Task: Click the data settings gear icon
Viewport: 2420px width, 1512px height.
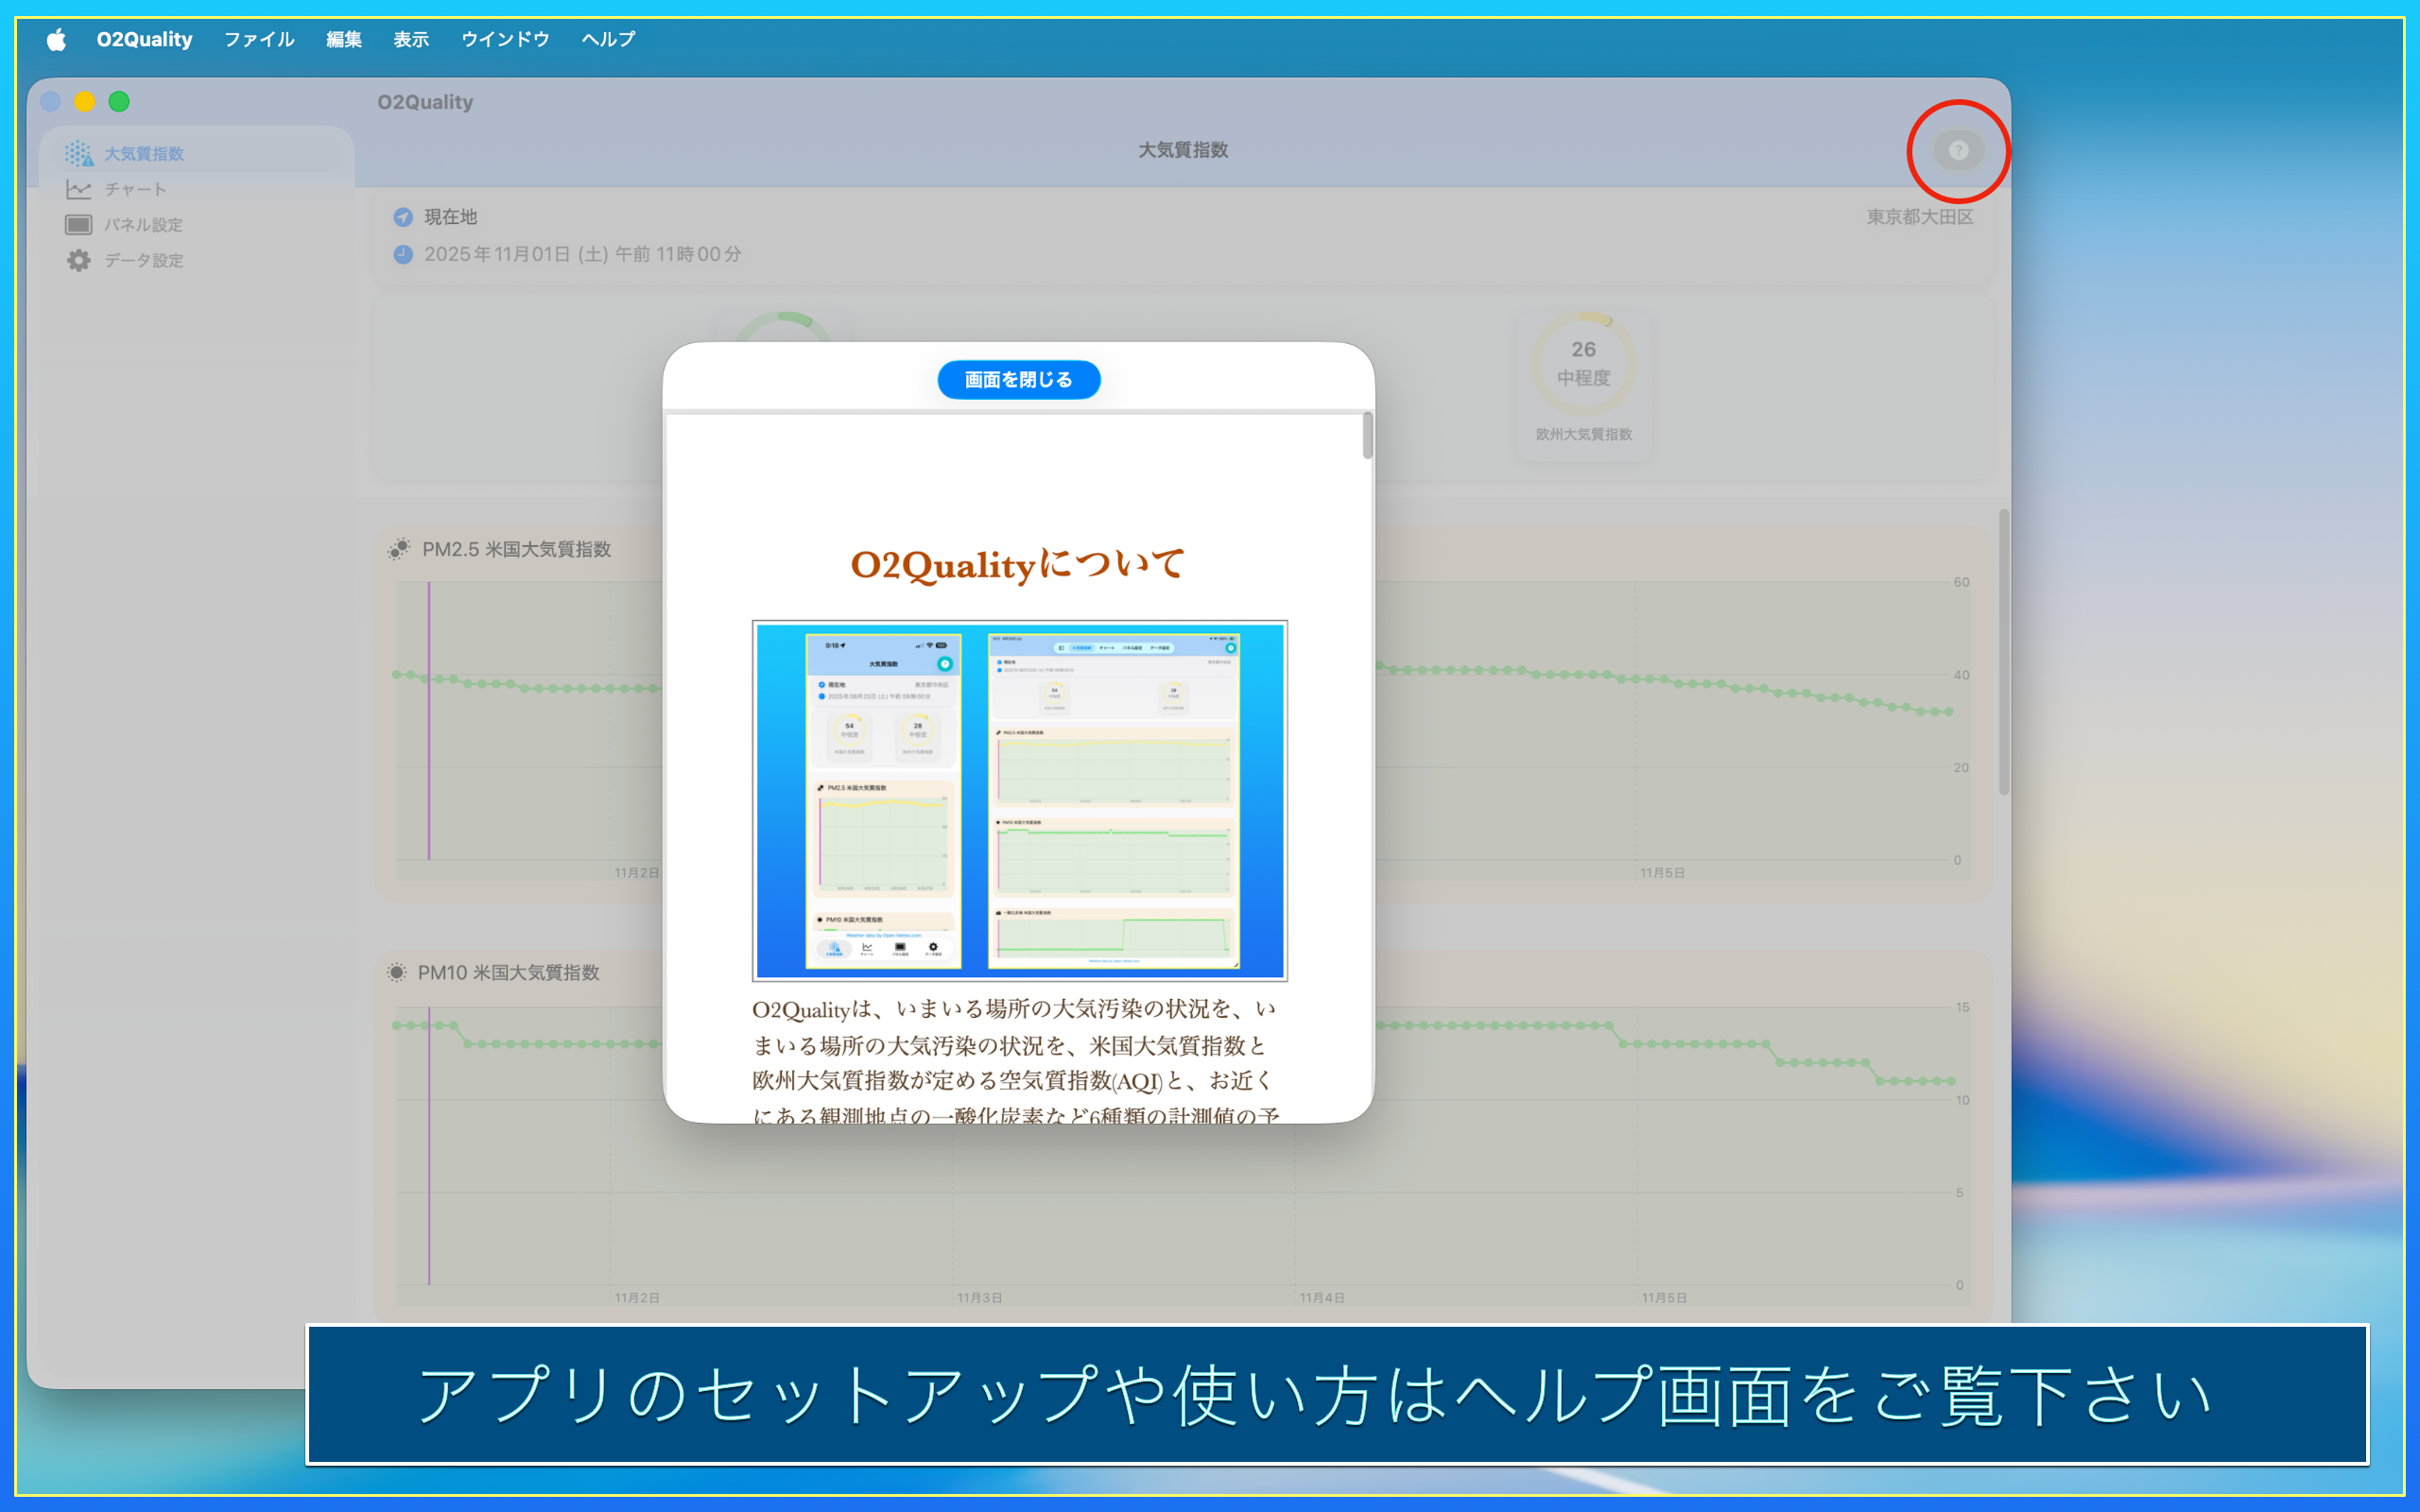Action: (79, 260)
